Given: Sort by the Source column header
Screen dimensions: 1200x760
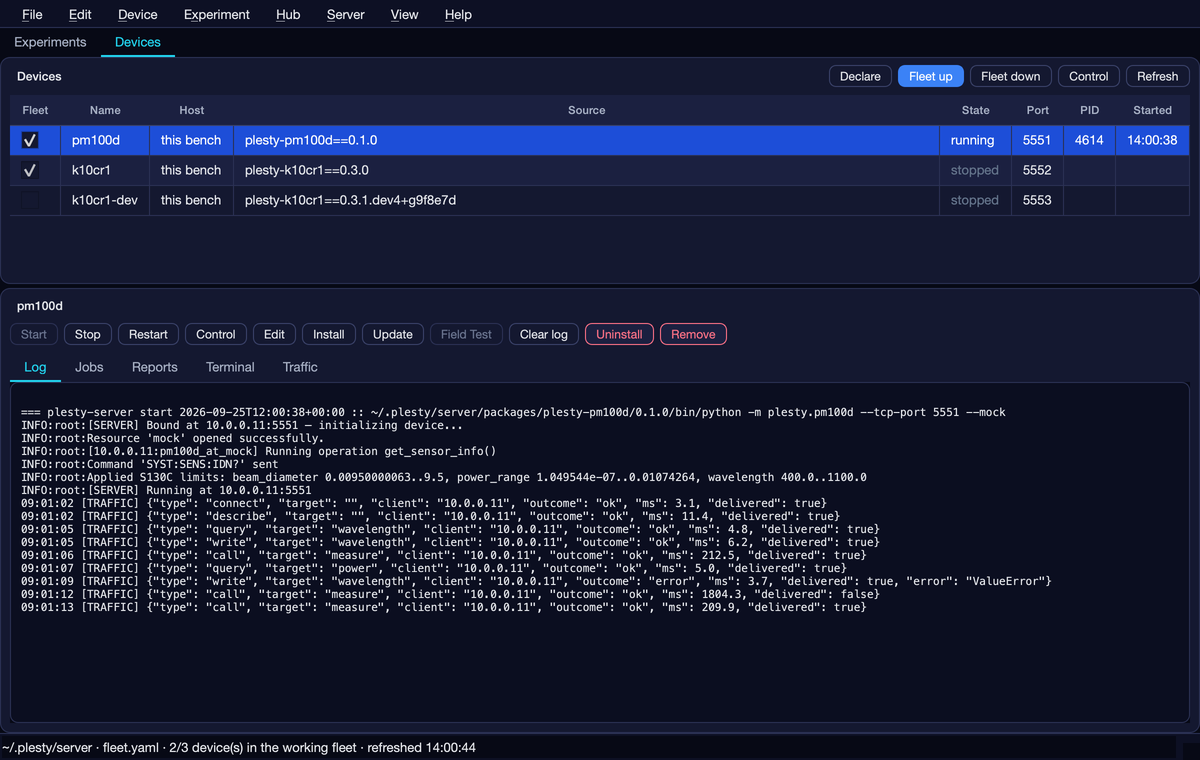Looking at the screenshot, I should (586, 110).
